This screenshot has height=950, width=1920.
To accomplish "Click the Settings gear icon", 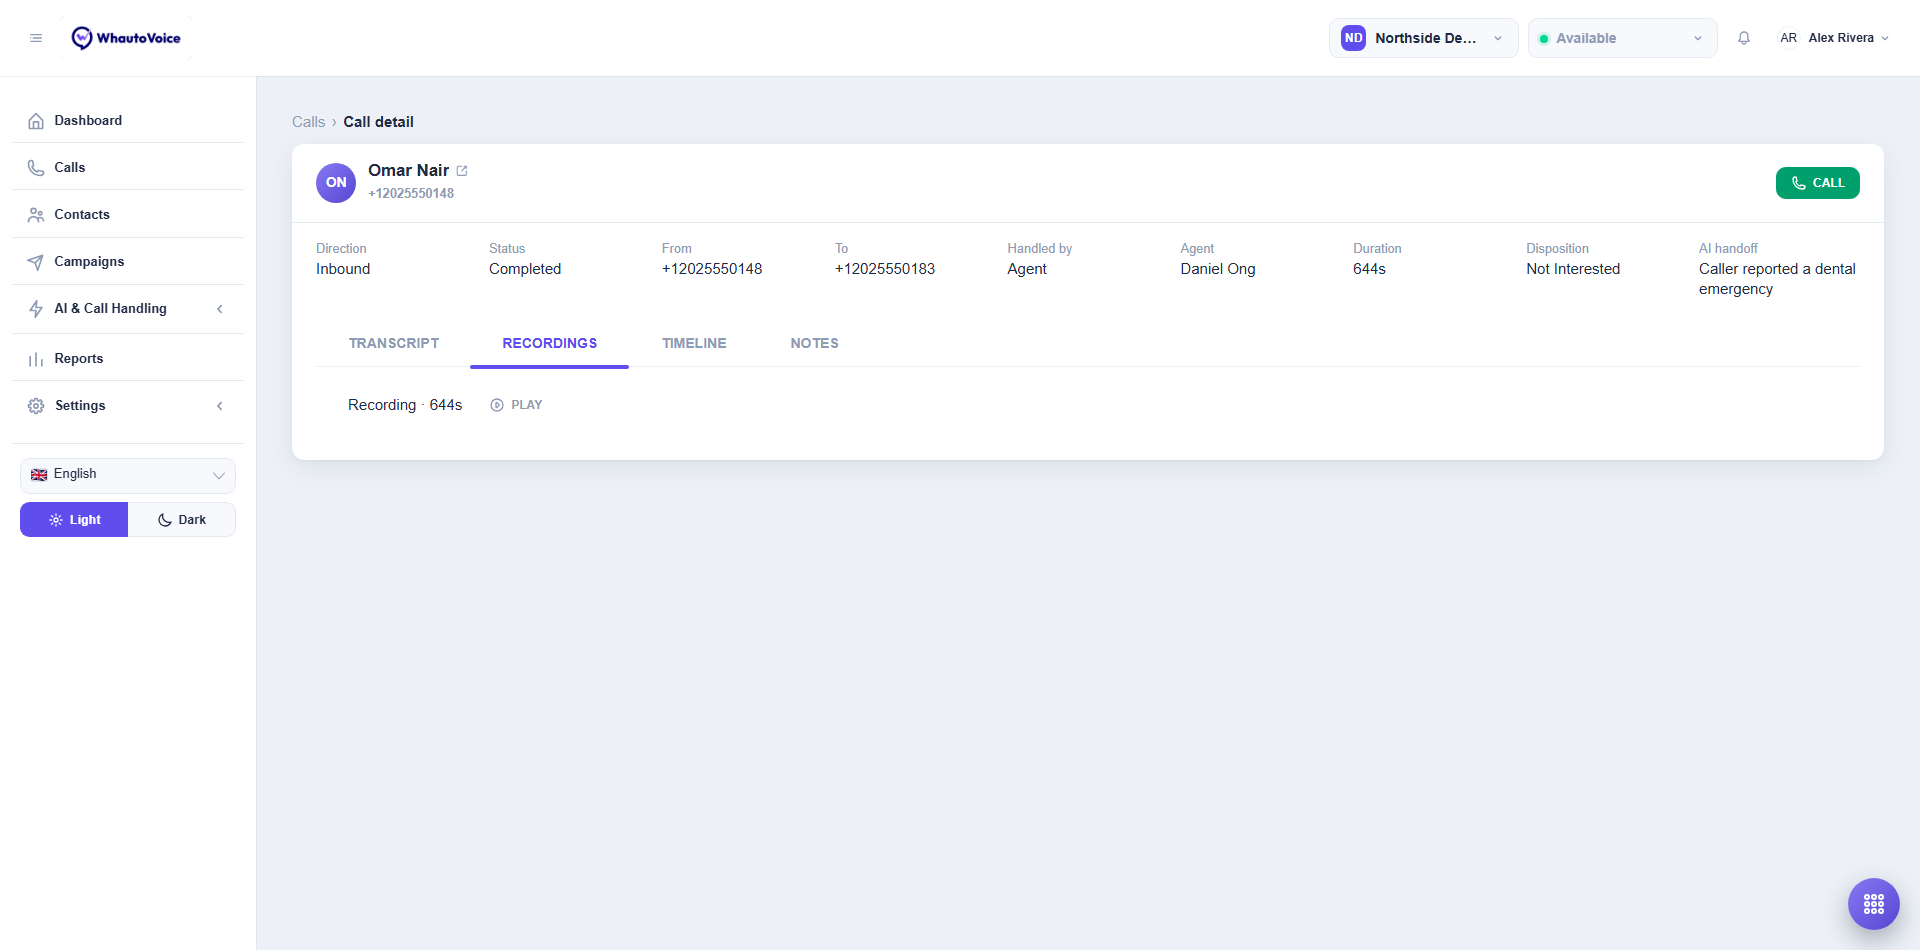I will tap(36, 406).
